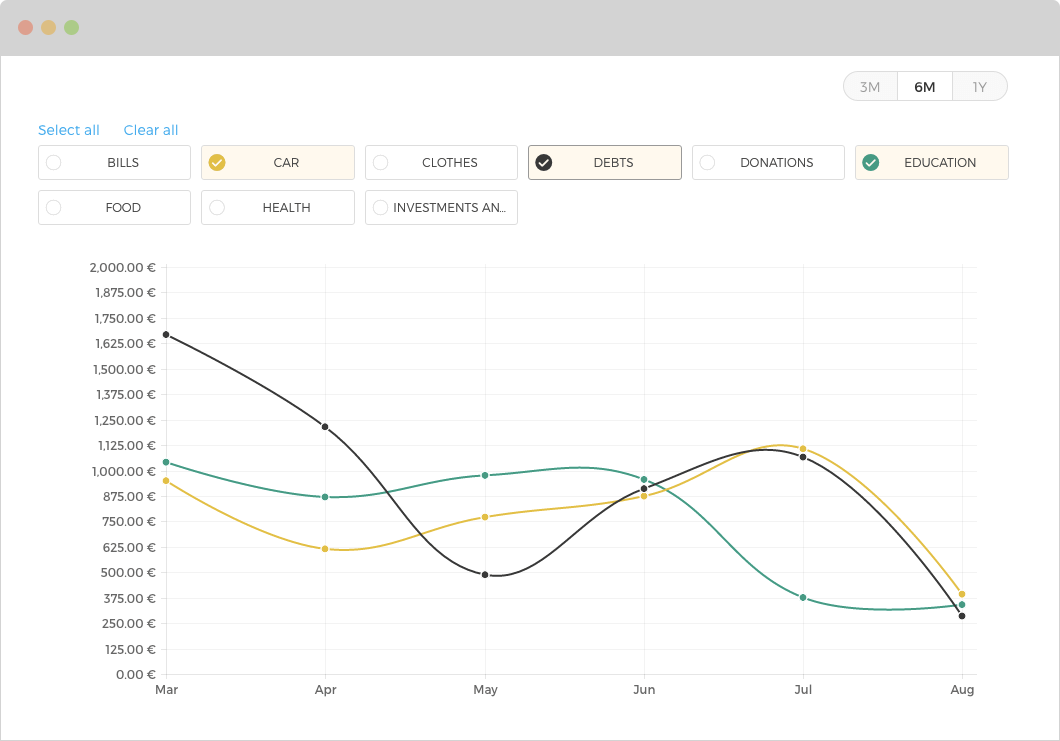The height and width of the screenshot is (741, 1060).
Task: Click the green Education point for May
Action: pos(485,475)
